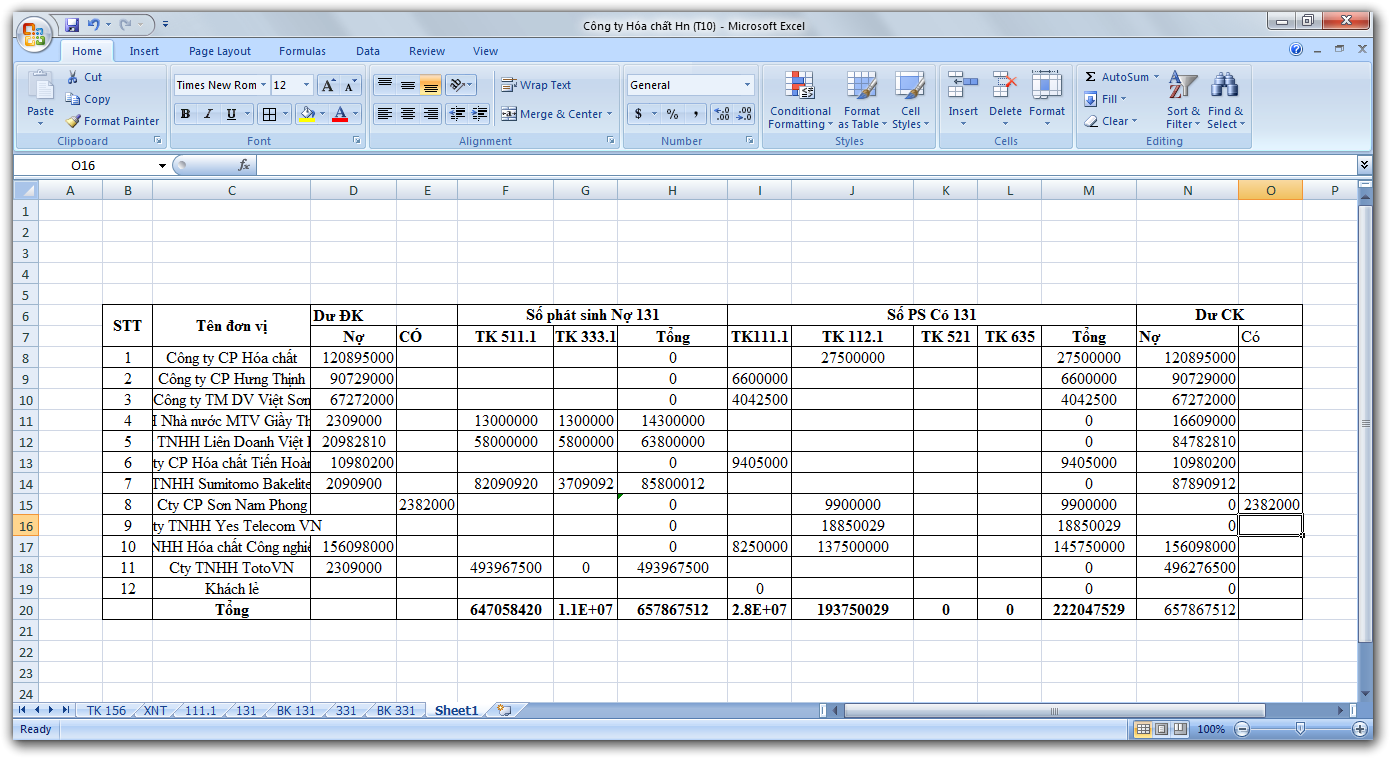1390x759 pixels.
Task: Open the General number format dropdown
Action: pos(746,85)
